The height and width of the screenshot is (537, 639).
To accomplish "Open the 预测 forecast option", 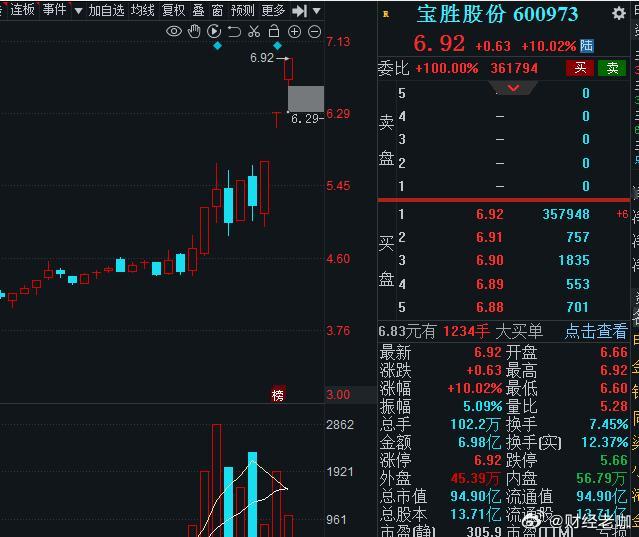I will 242,10.
